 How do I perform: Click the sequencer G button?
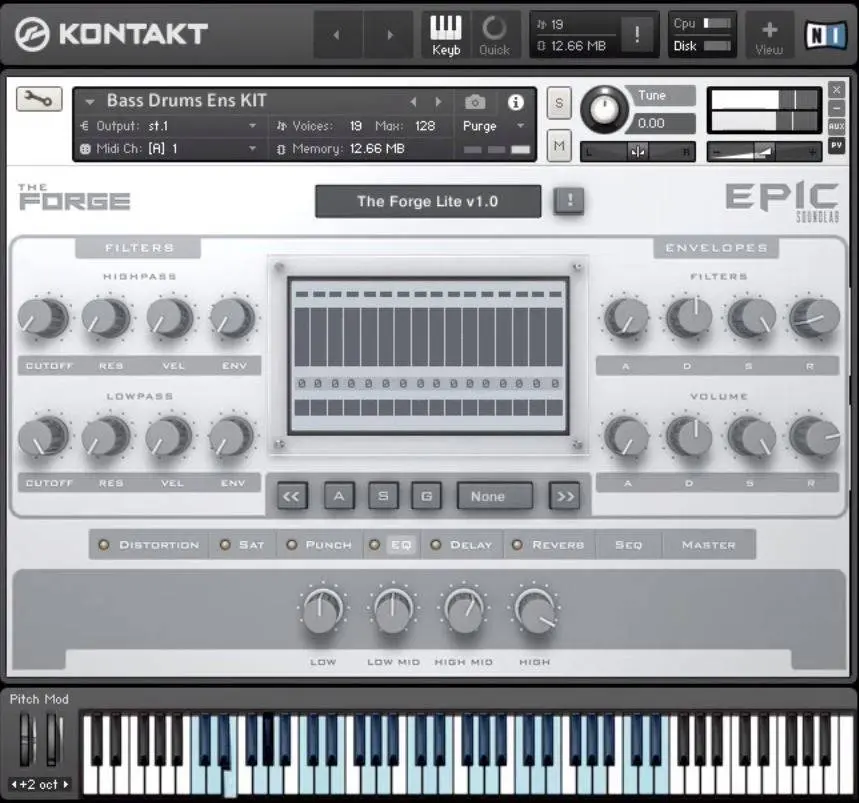(x=426, y=496)
